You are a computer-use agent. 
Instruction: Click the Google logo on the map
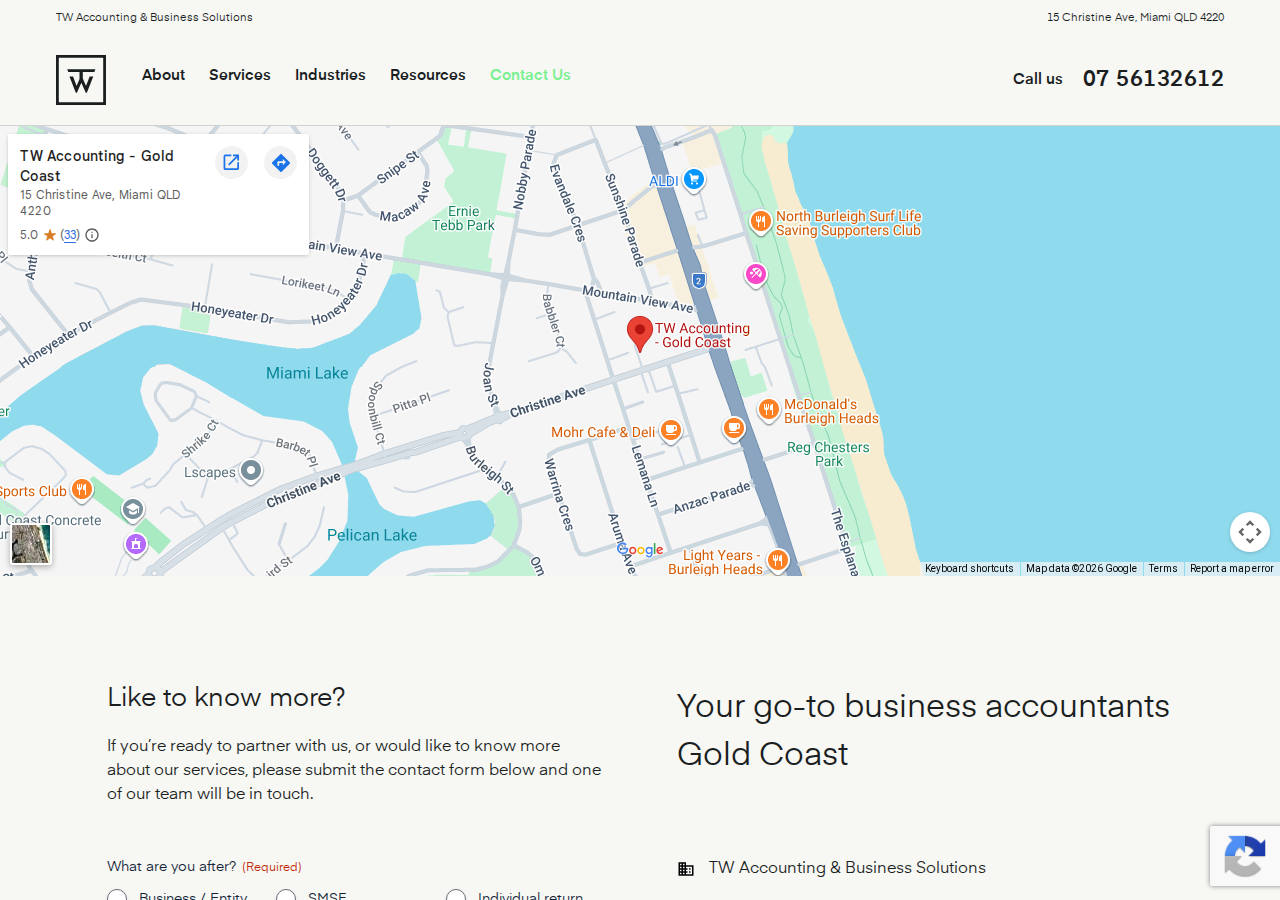[640, 550]
